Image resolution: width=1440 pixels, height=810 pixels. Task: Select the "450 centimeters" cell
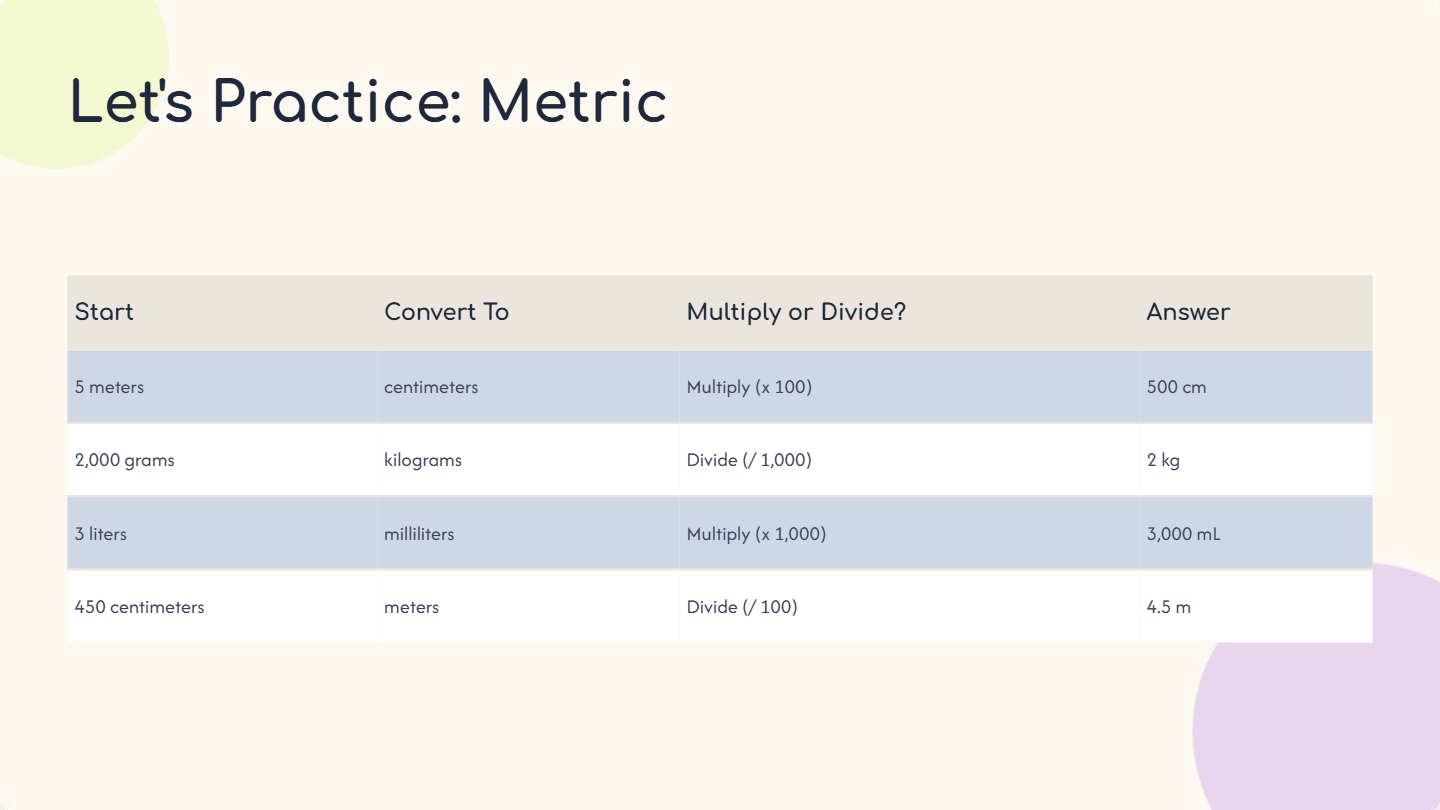139,607
